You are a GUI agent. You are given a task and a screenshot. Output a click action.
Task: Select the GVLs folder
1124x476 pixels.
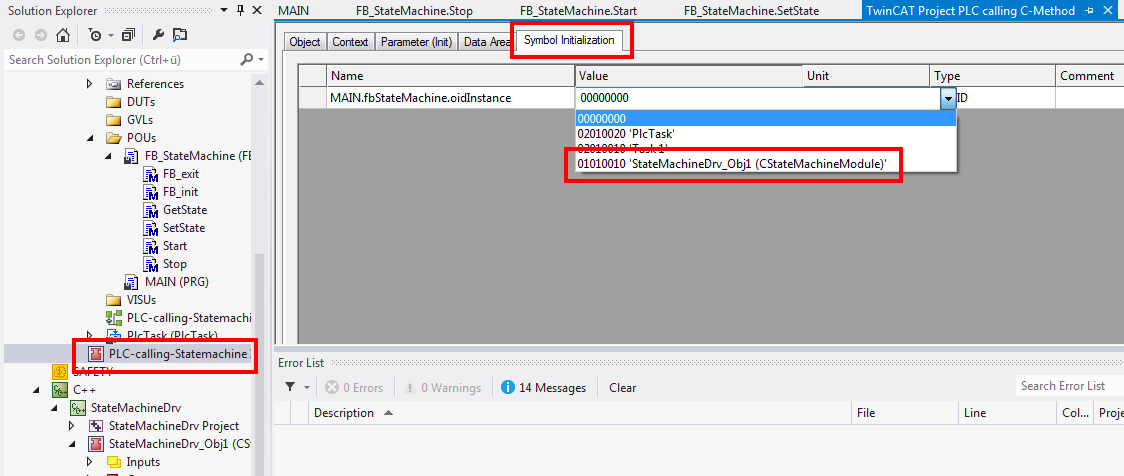(x=140, y=120)
